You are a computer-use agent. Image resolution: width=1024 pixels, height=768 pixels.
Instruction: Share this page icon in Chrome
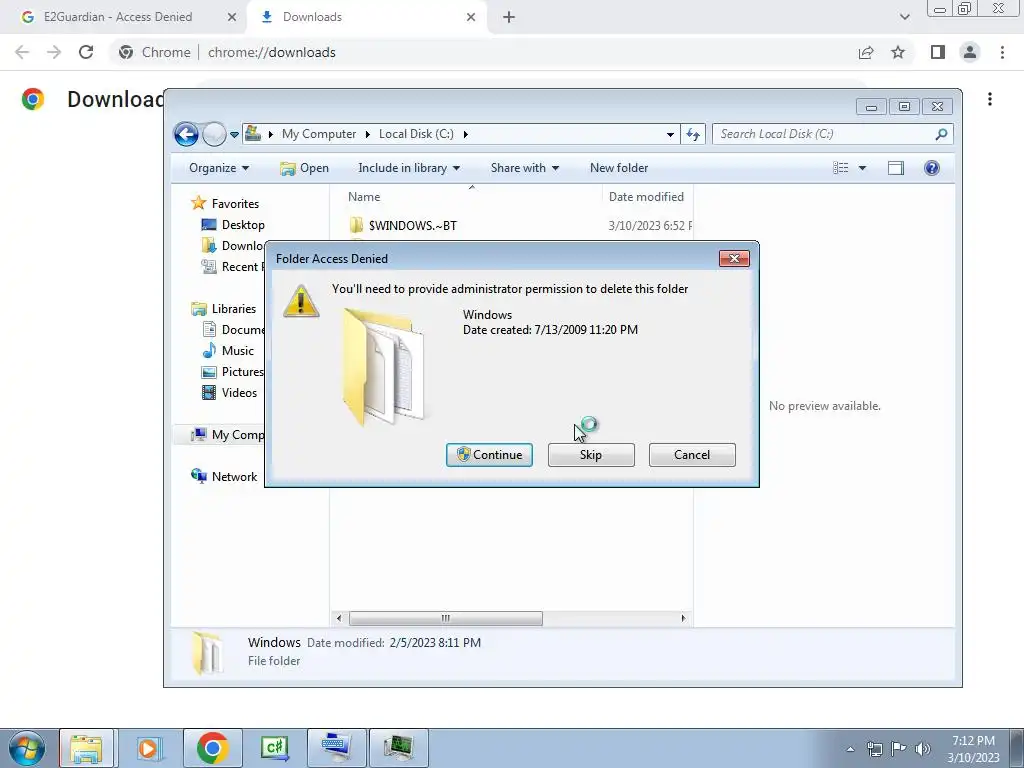pos(866,52)
